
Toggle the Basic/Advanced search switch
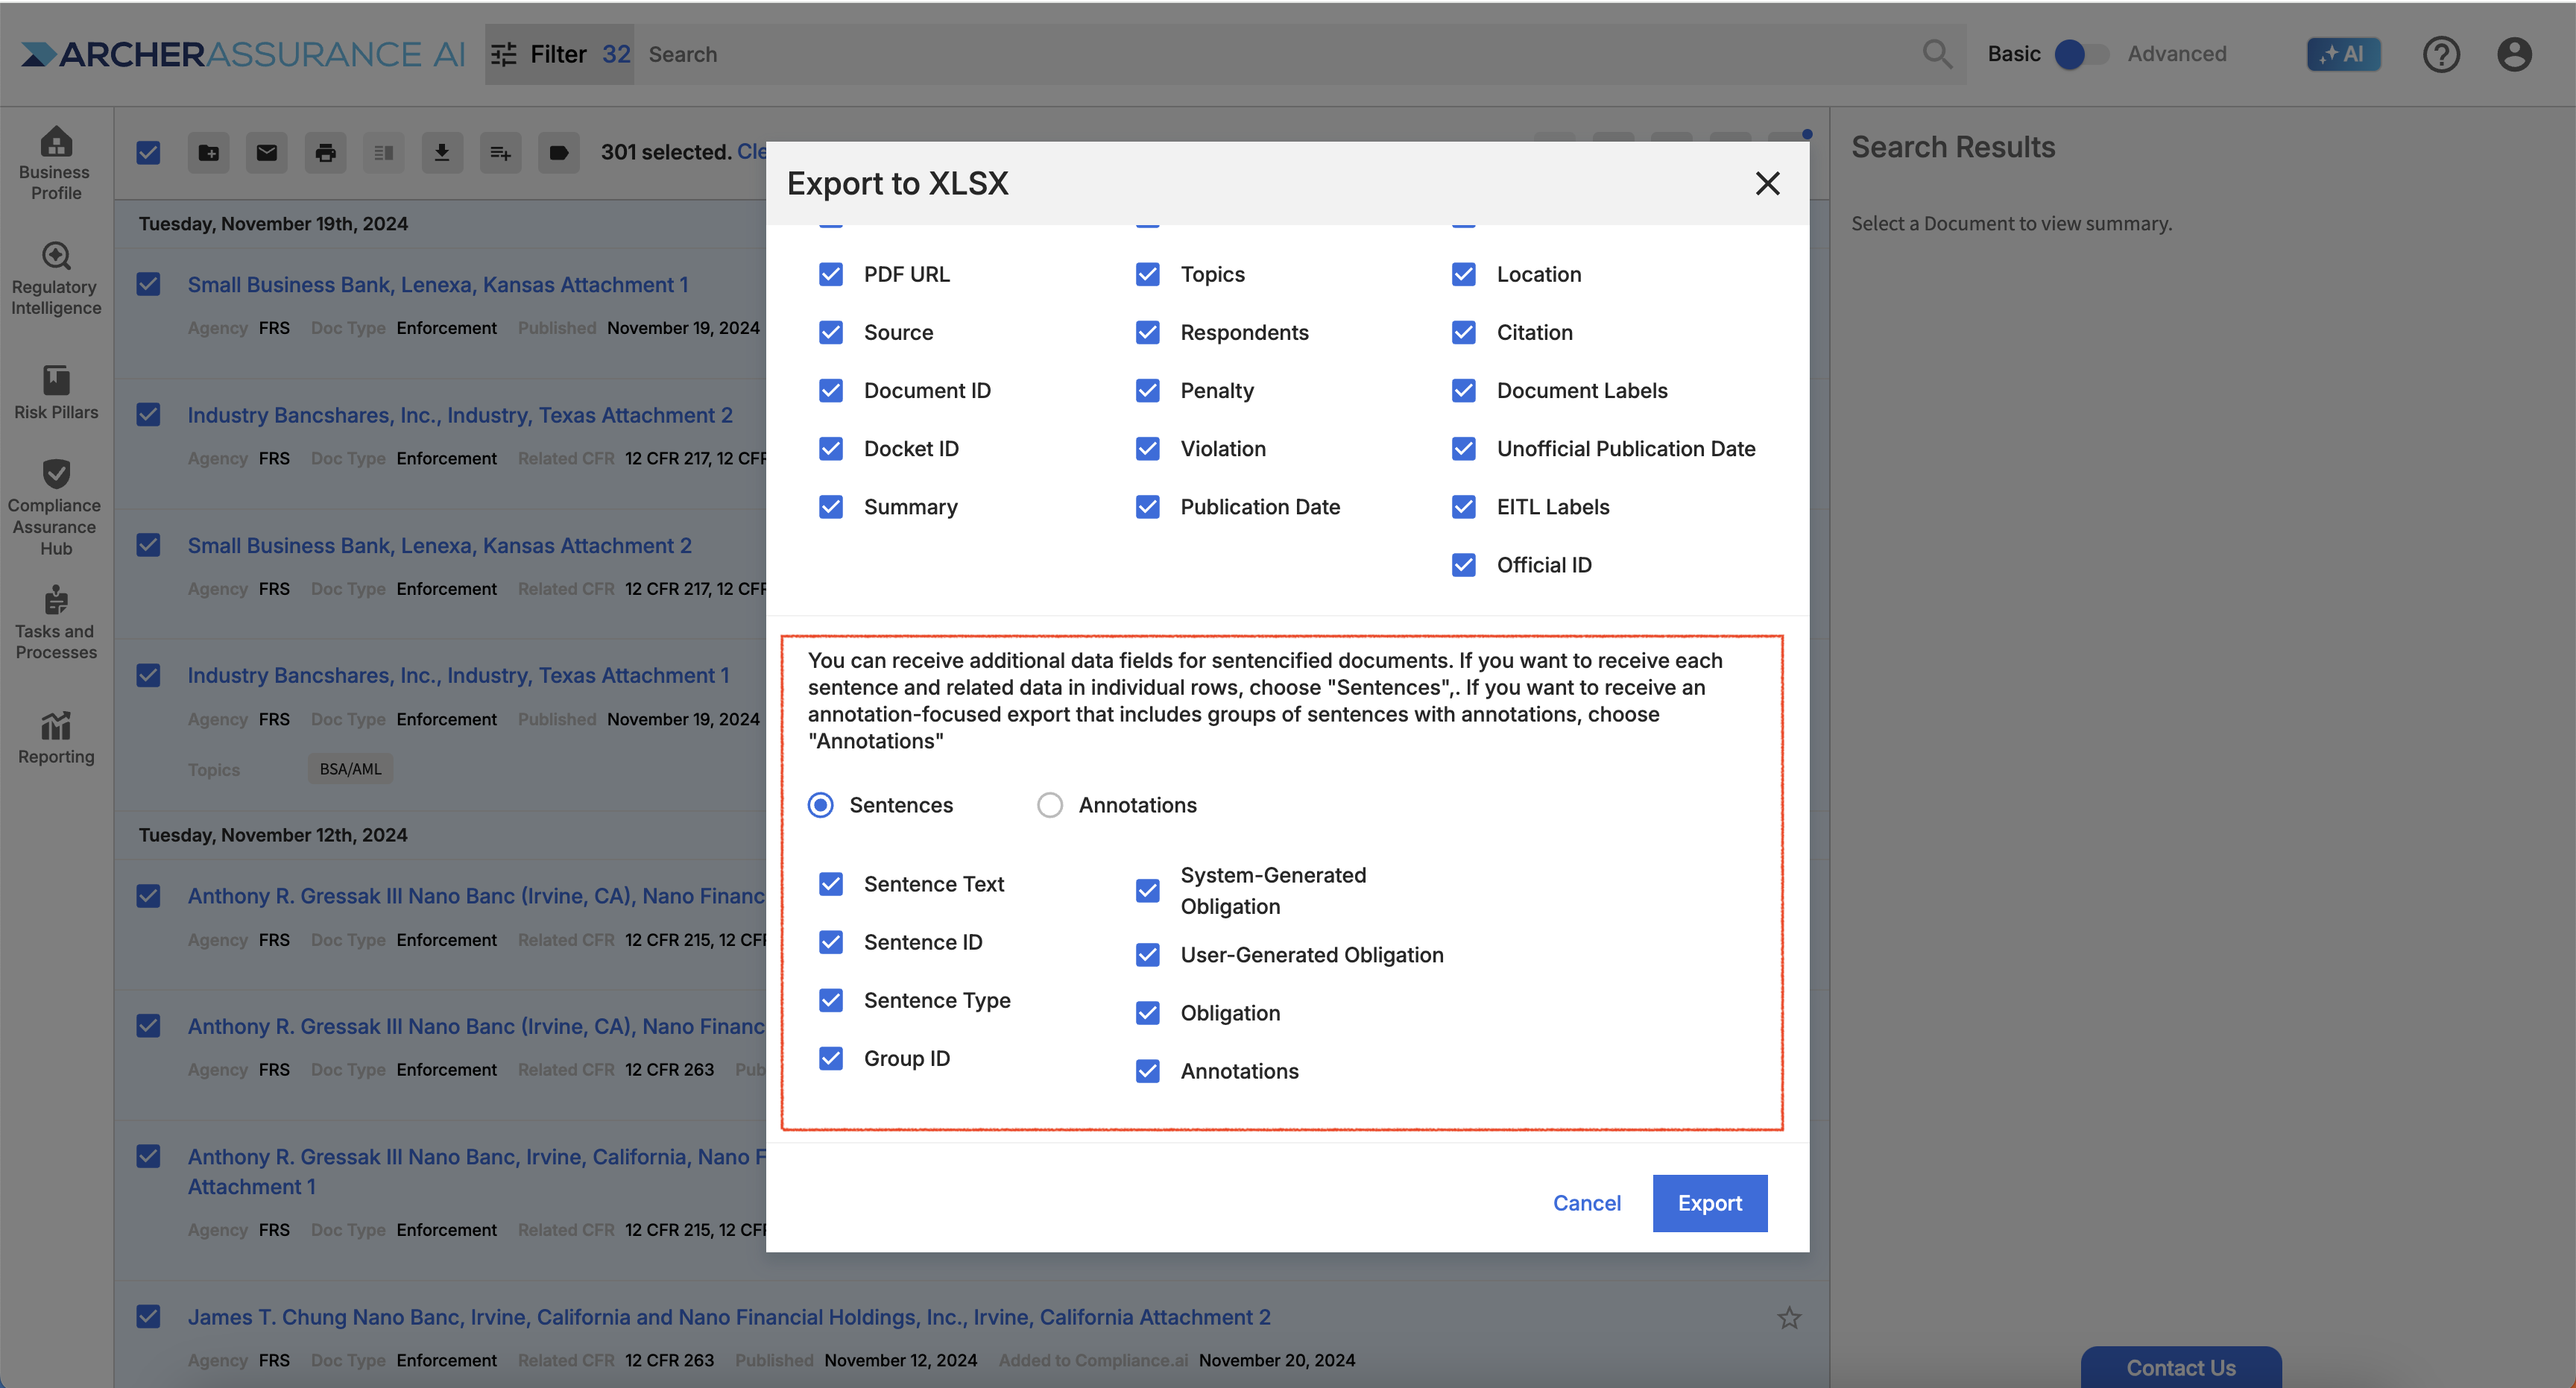pyautogui.click(x=2081, y=54)
